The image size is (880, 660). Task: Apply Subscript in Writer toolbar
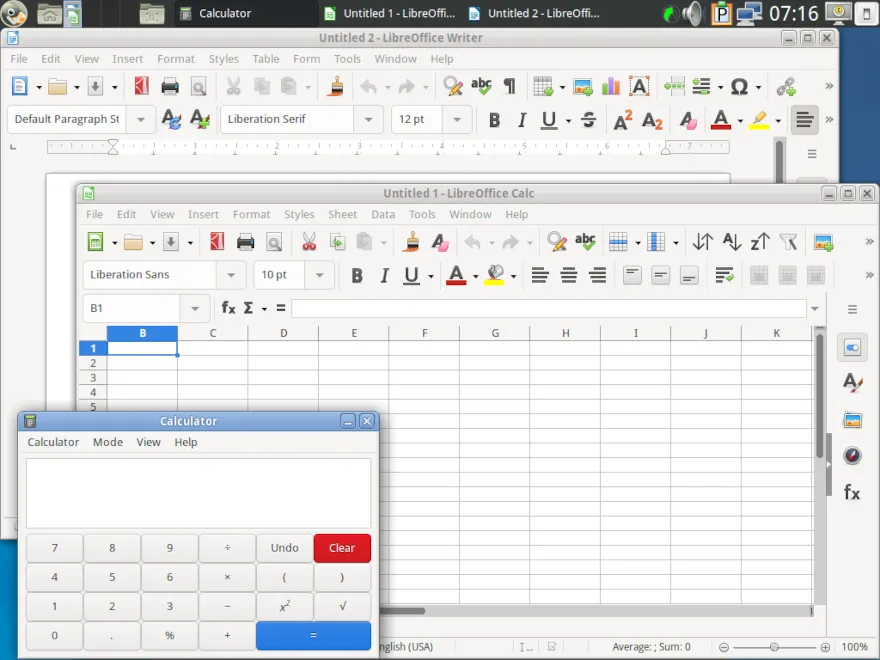click(x=652, y=120)
